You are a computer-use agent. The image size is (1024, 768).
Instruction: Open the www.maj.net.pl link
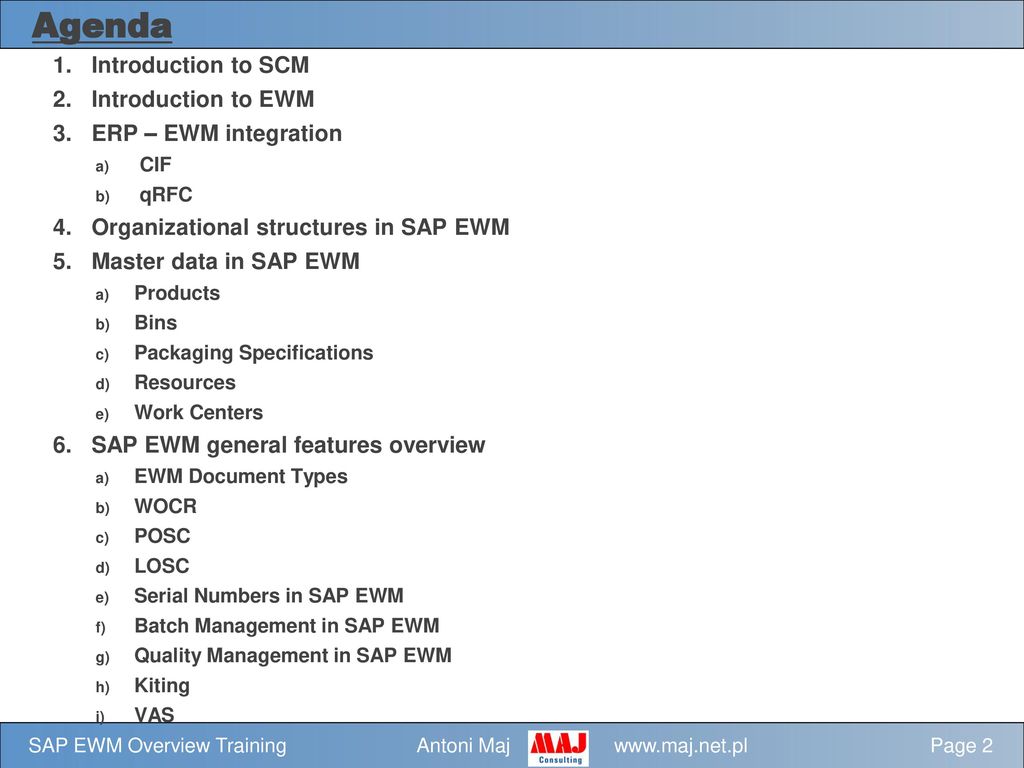click(x=680, y=746)
